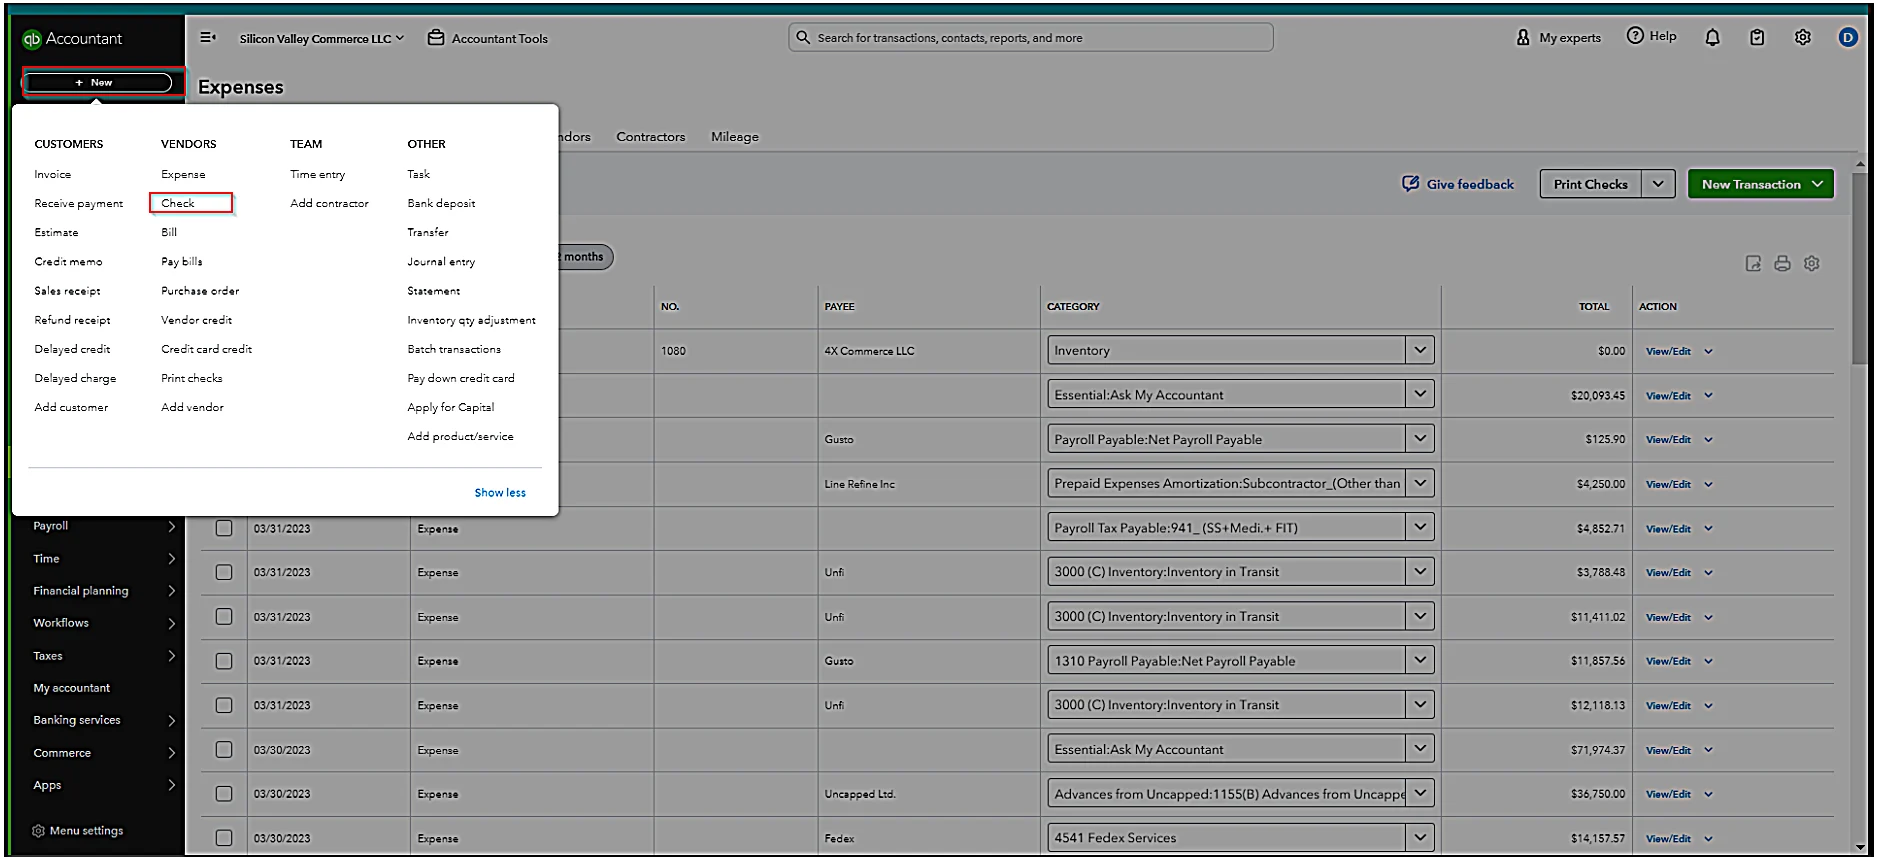Select the $71,974.37 expense checkbox
This screenshot has width=1877, height=857.
224,750
